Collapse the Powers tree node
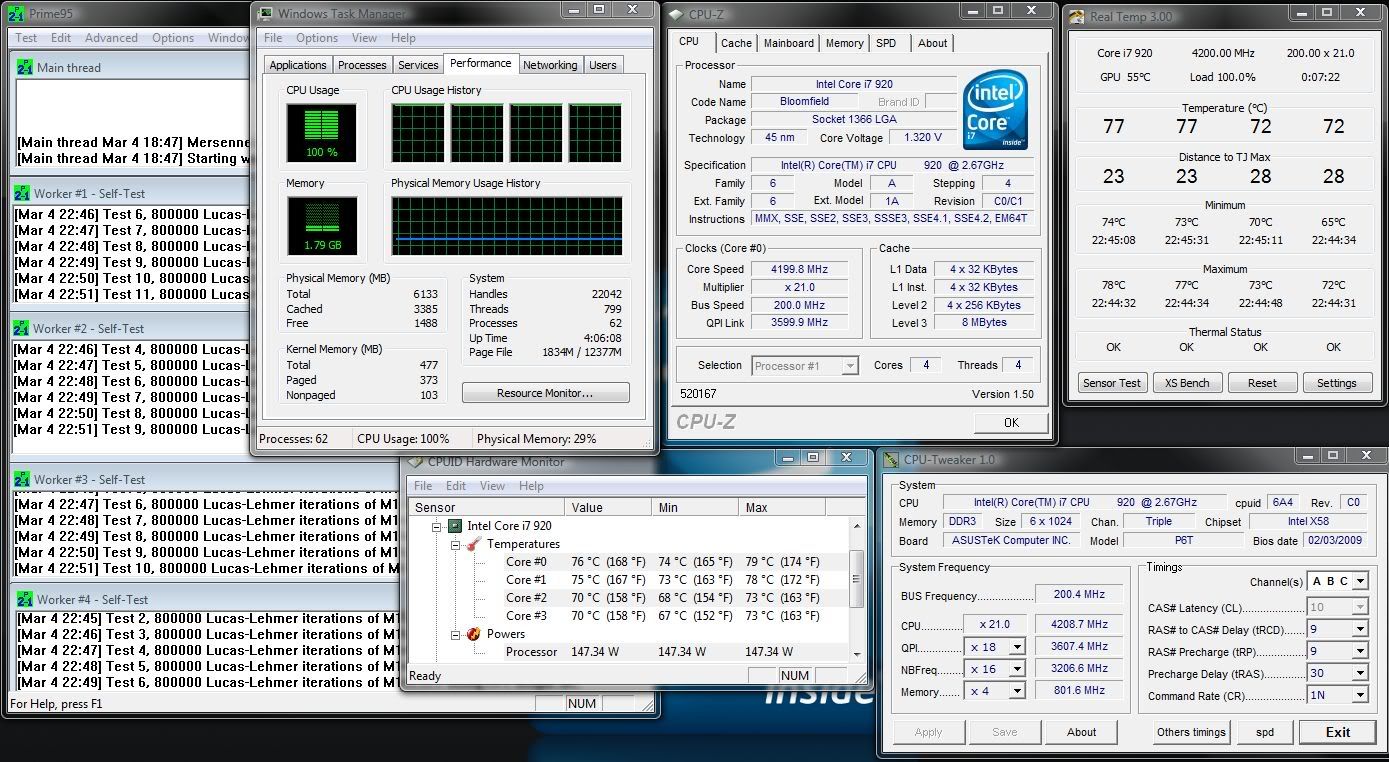 455,634
